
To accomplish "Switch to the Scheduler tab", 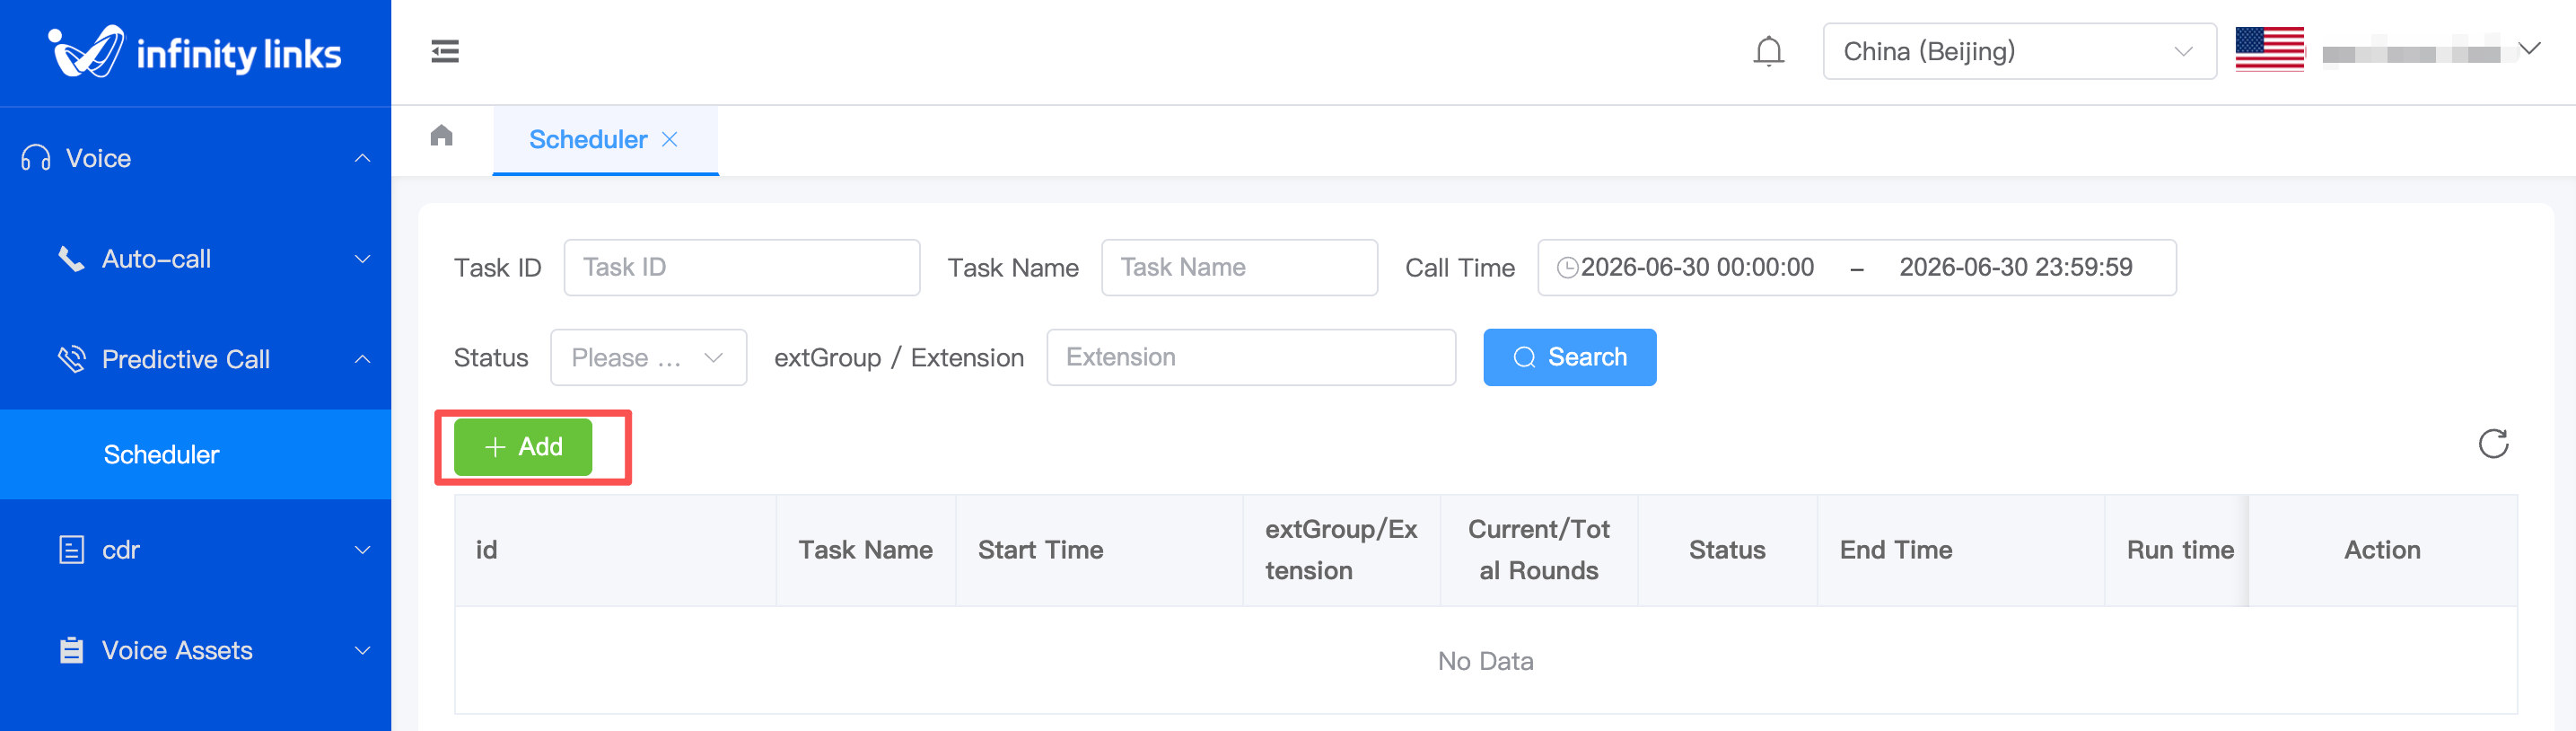I will point(588,139).
